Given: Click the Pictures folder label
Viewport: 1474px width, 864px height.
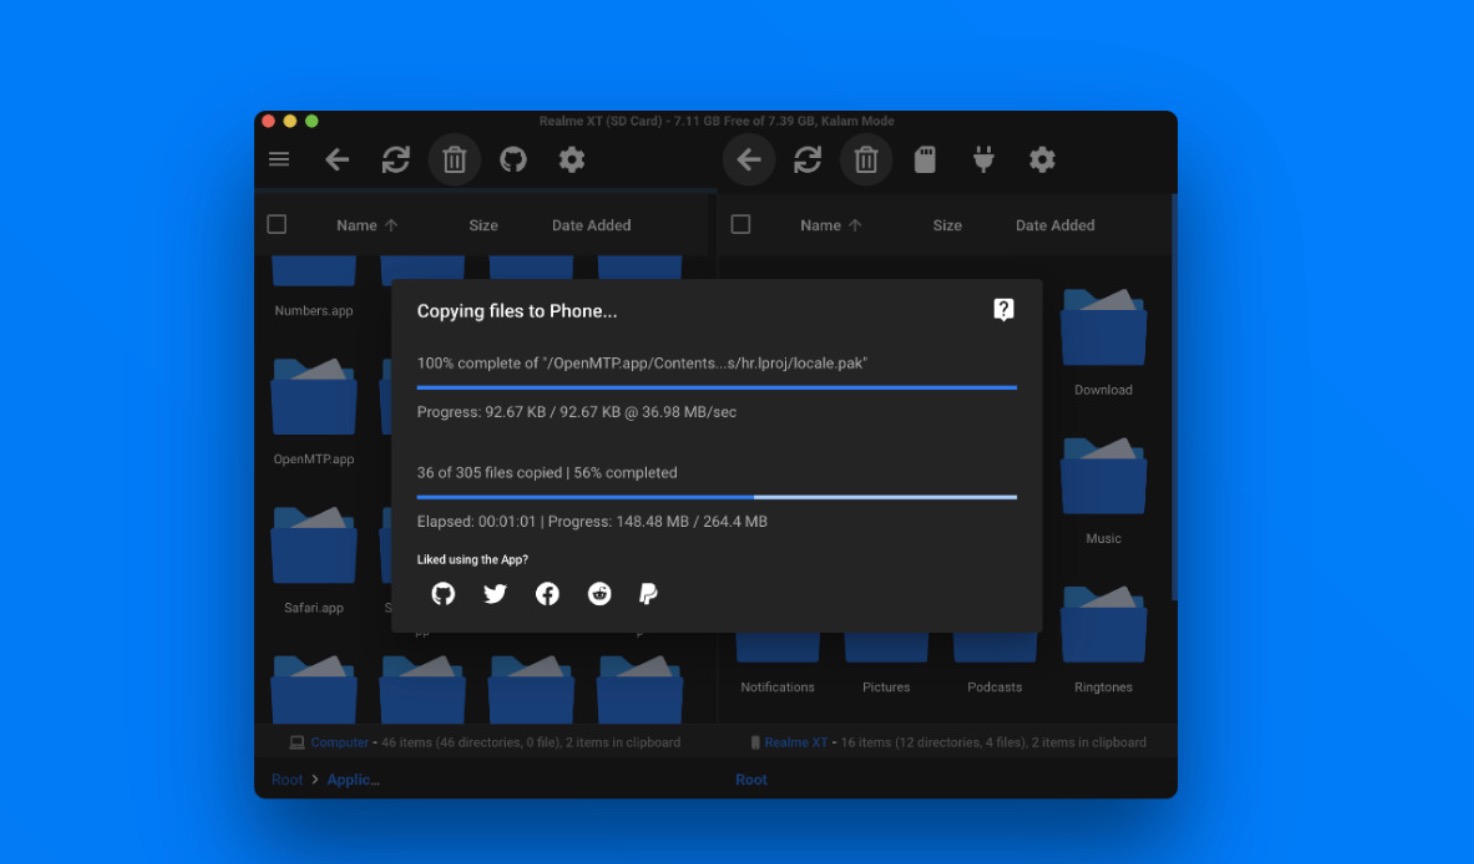Looking at the screenshot, I should tap(886, 687).
